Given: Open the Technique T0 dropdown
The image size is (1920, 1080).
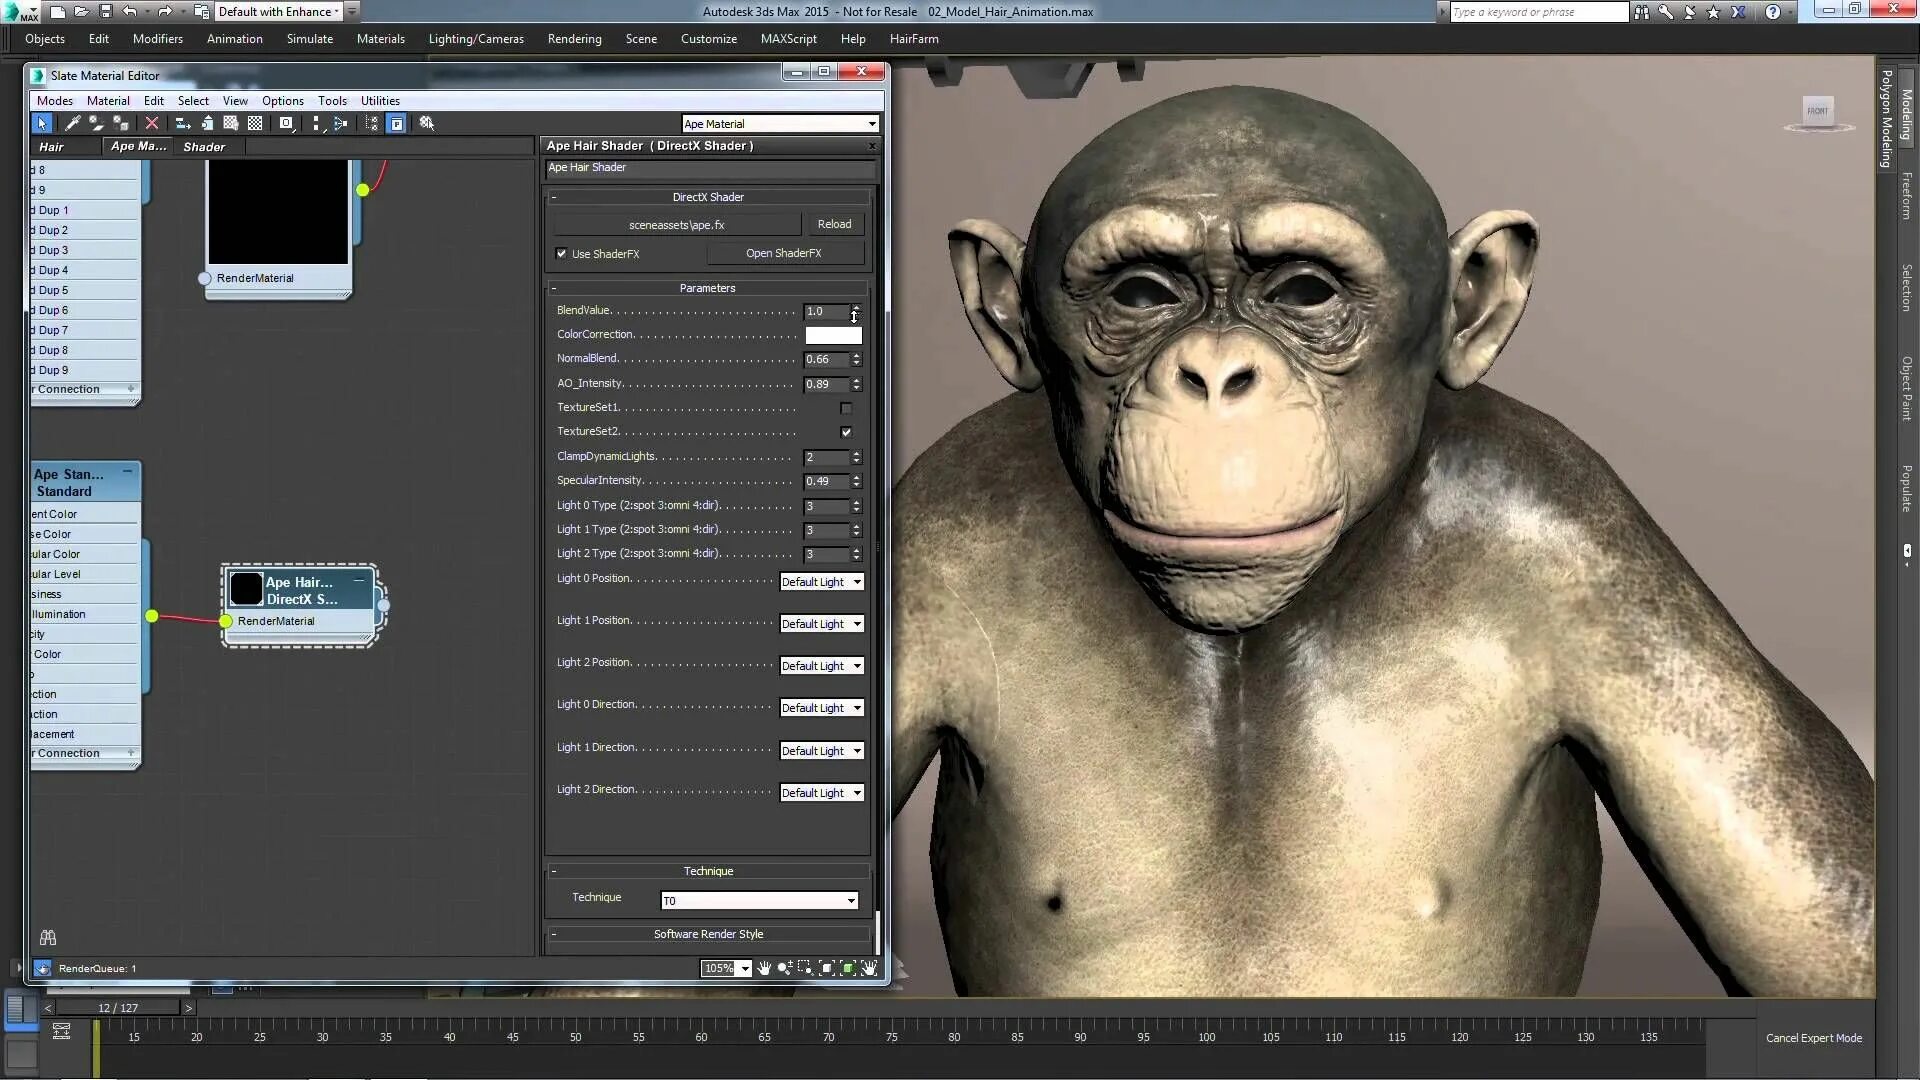Looking at the screenshot, I should pyautogui.click(x=759, y=901).
